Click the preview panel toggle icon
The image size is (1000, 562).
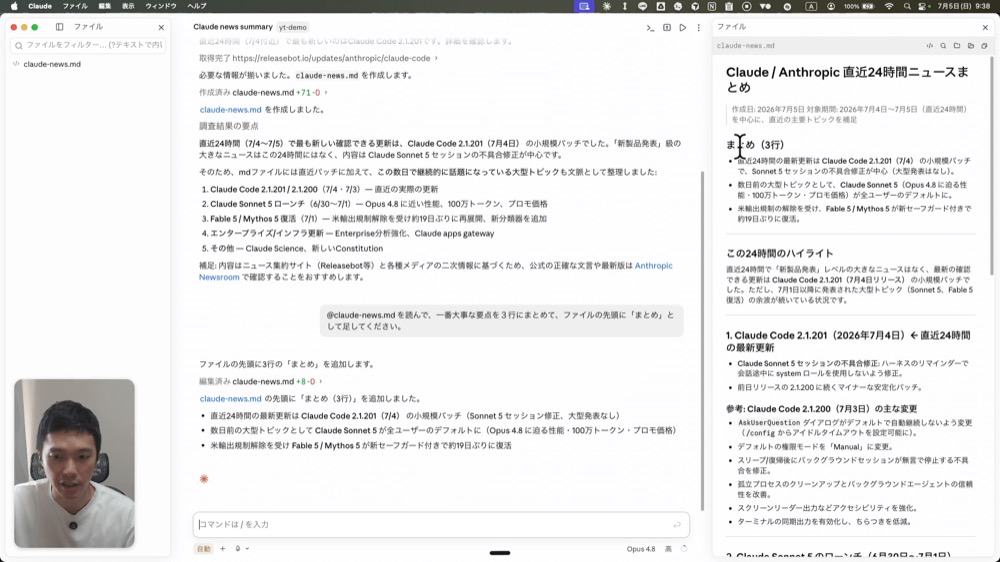pos(666,27)
